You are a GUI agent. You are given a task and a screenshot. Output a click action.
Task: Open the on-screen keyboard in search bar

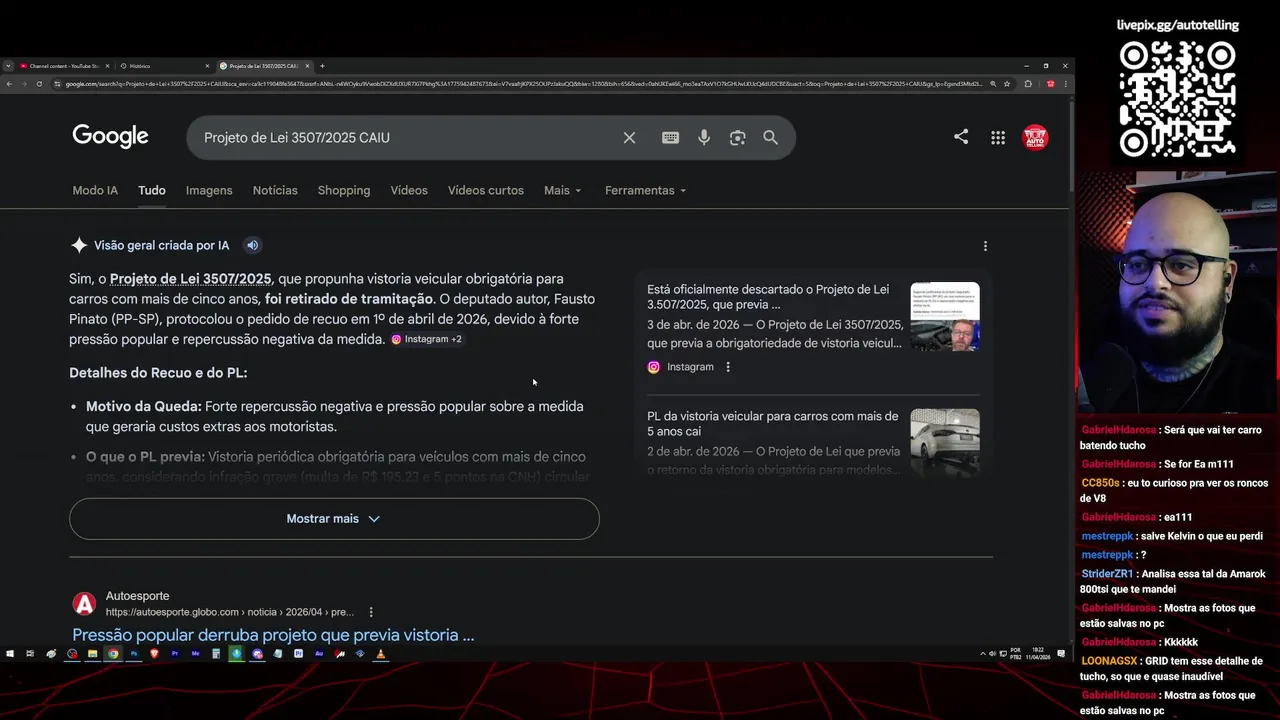[670, 138]
